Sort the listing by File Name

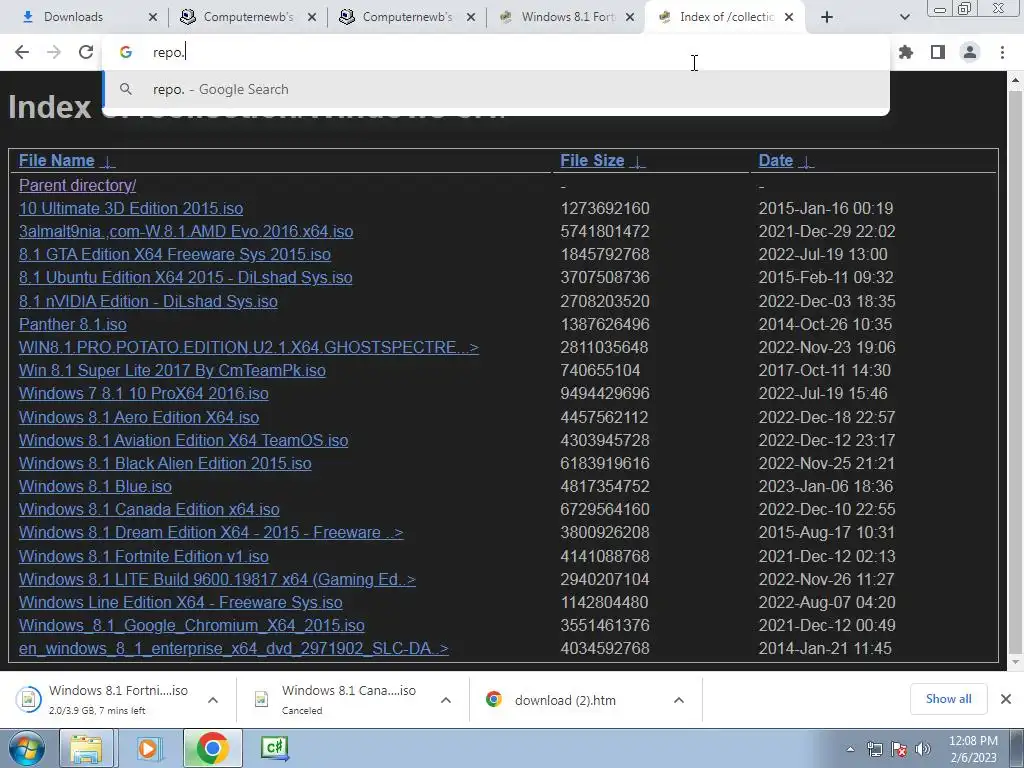pyautogui.click(x=56, y=161)
